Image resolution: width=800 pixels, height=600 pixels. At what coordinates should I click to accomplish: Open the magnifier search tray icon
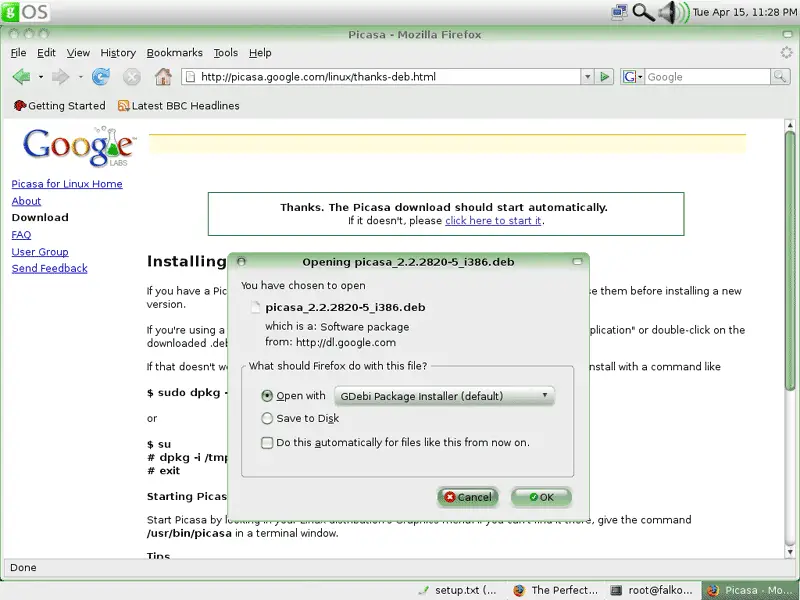click(643, 12)
